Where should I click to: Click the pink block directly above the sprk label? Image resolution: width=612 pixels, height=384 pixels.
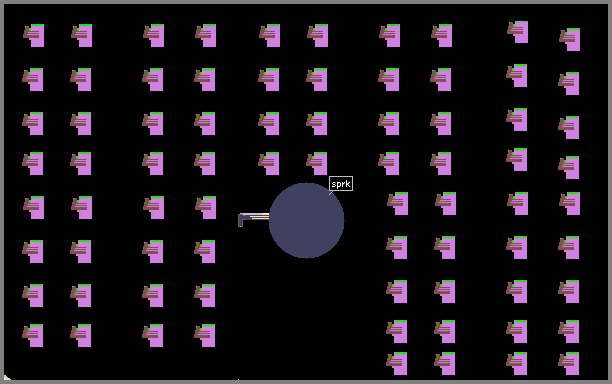coord(317,163)
